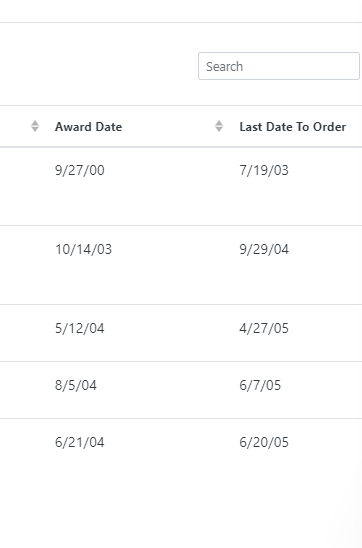The height and width of the screenshot is (548, 362).
Task: Select the last order date 6/20/05
Action: point(264,442)
